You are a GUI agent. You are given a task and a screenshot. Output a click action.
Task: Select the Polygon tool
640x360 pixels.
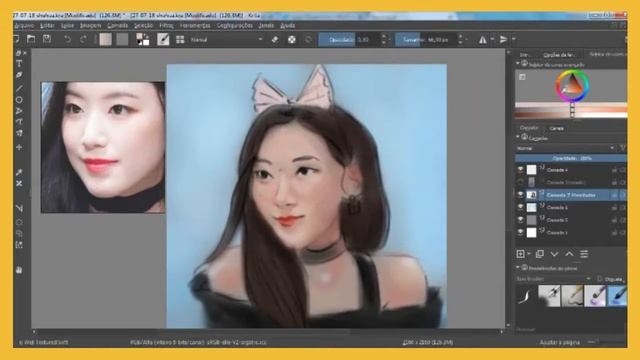click(x=19, y=111)
